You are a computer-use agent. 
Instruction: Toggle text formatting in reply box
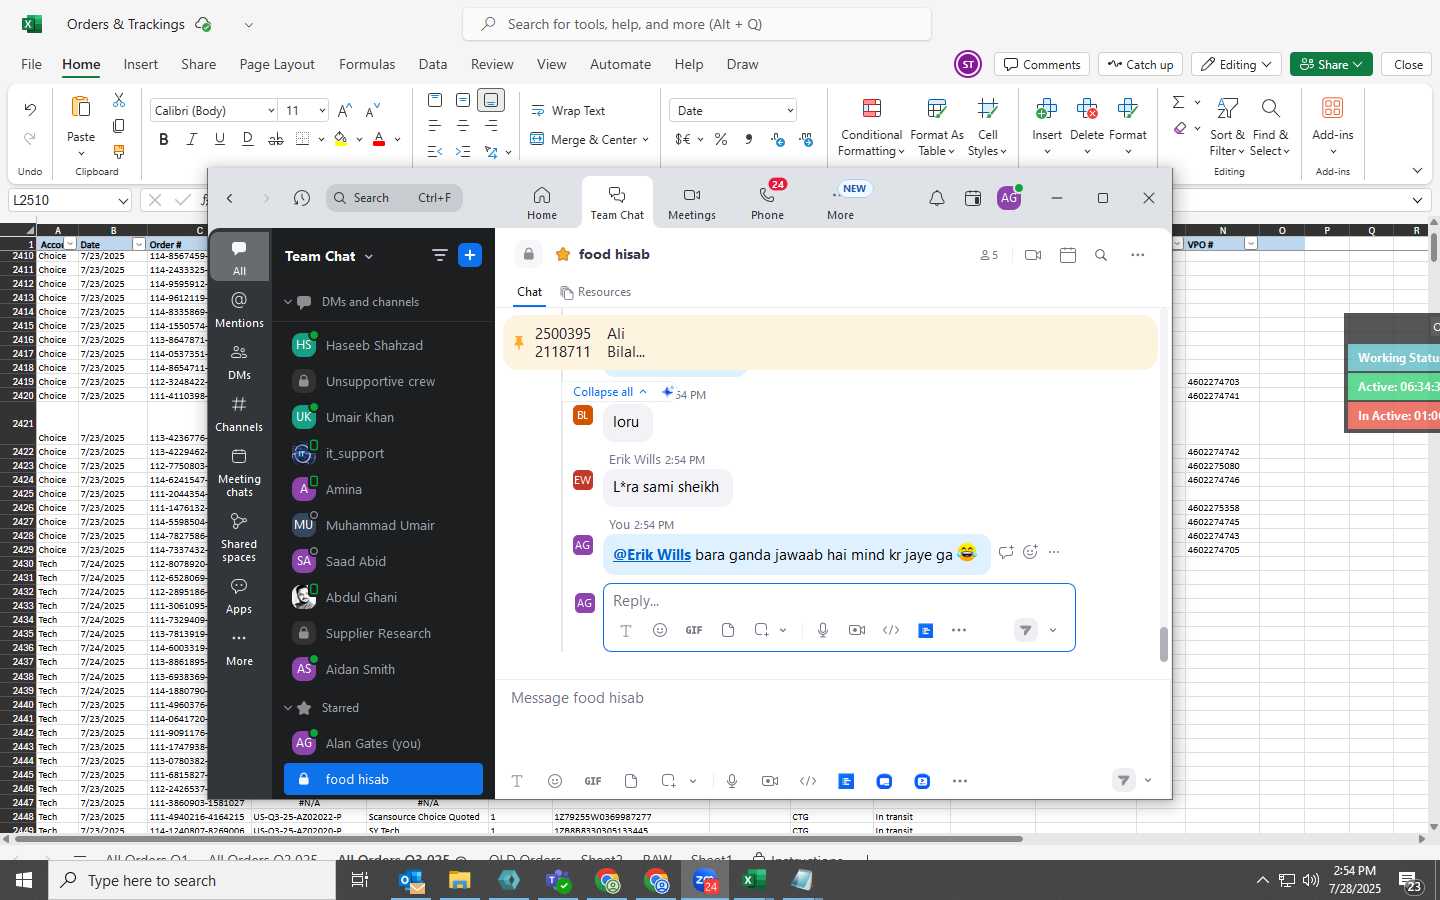coord(625,630)
